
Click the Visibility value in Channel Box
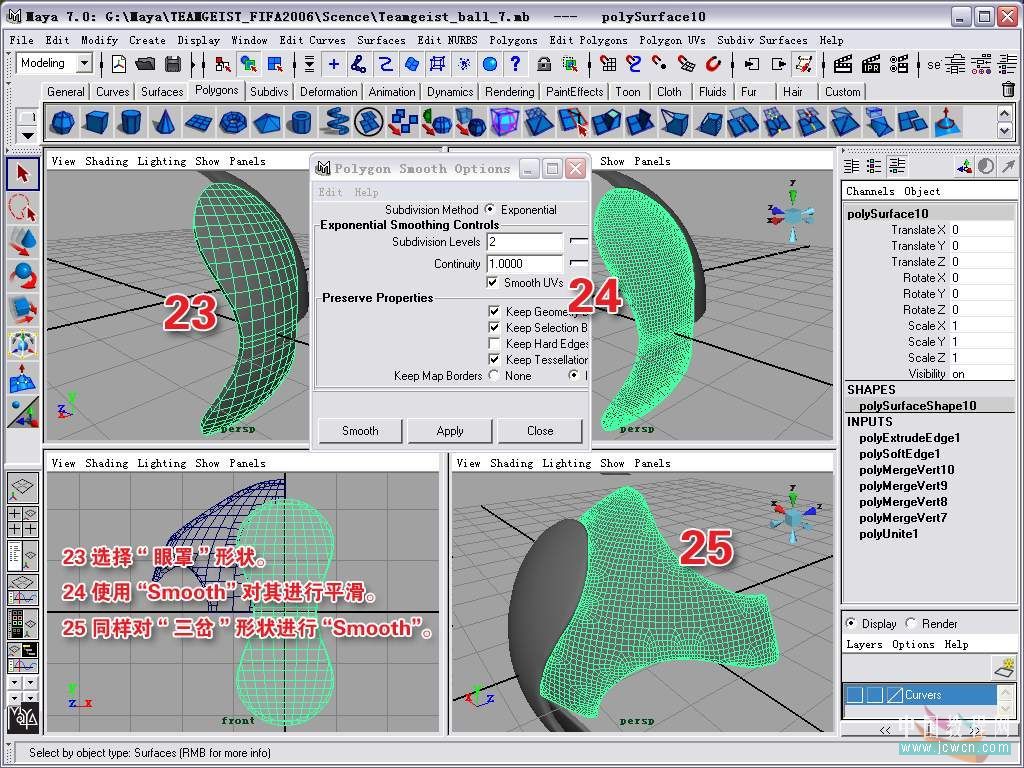[x=981, y=374]
